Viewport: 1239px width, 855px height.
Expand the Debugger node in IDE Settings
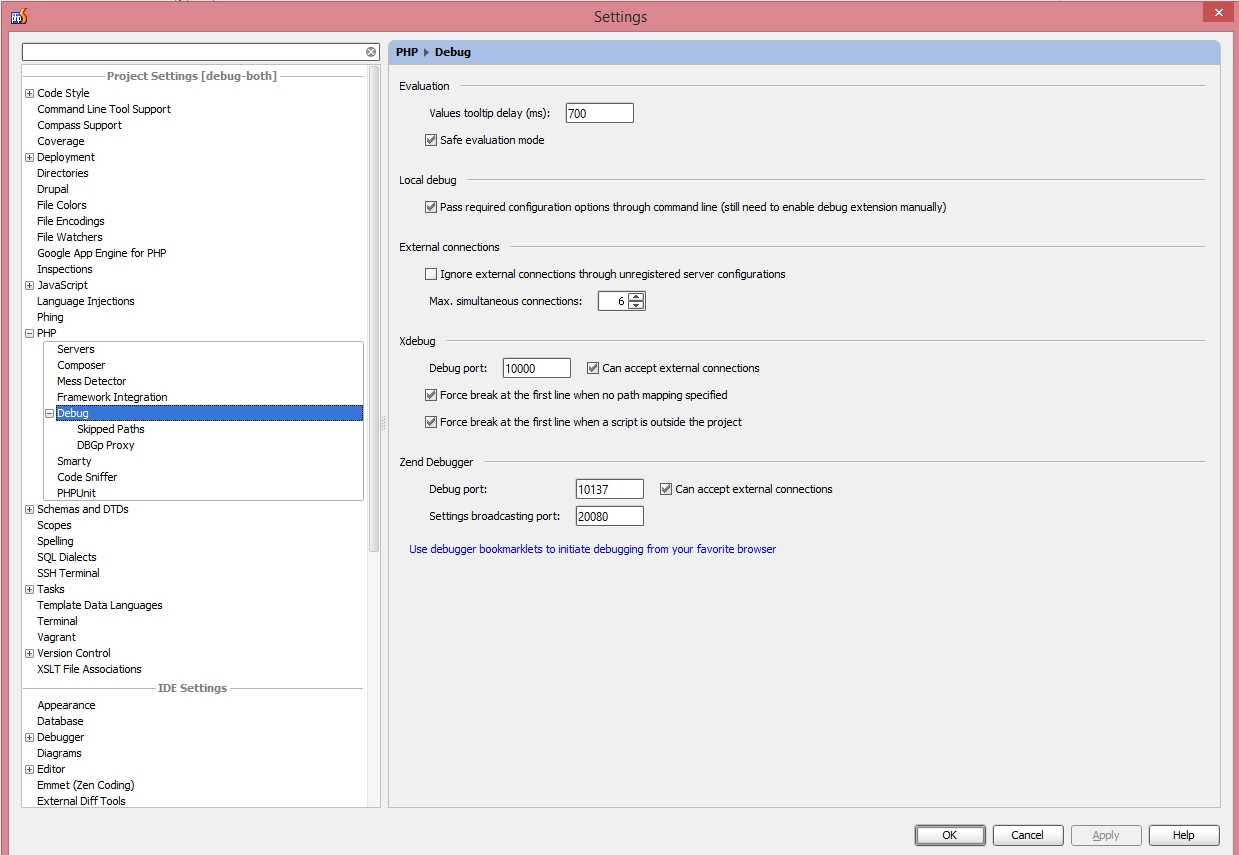[29, 737]
